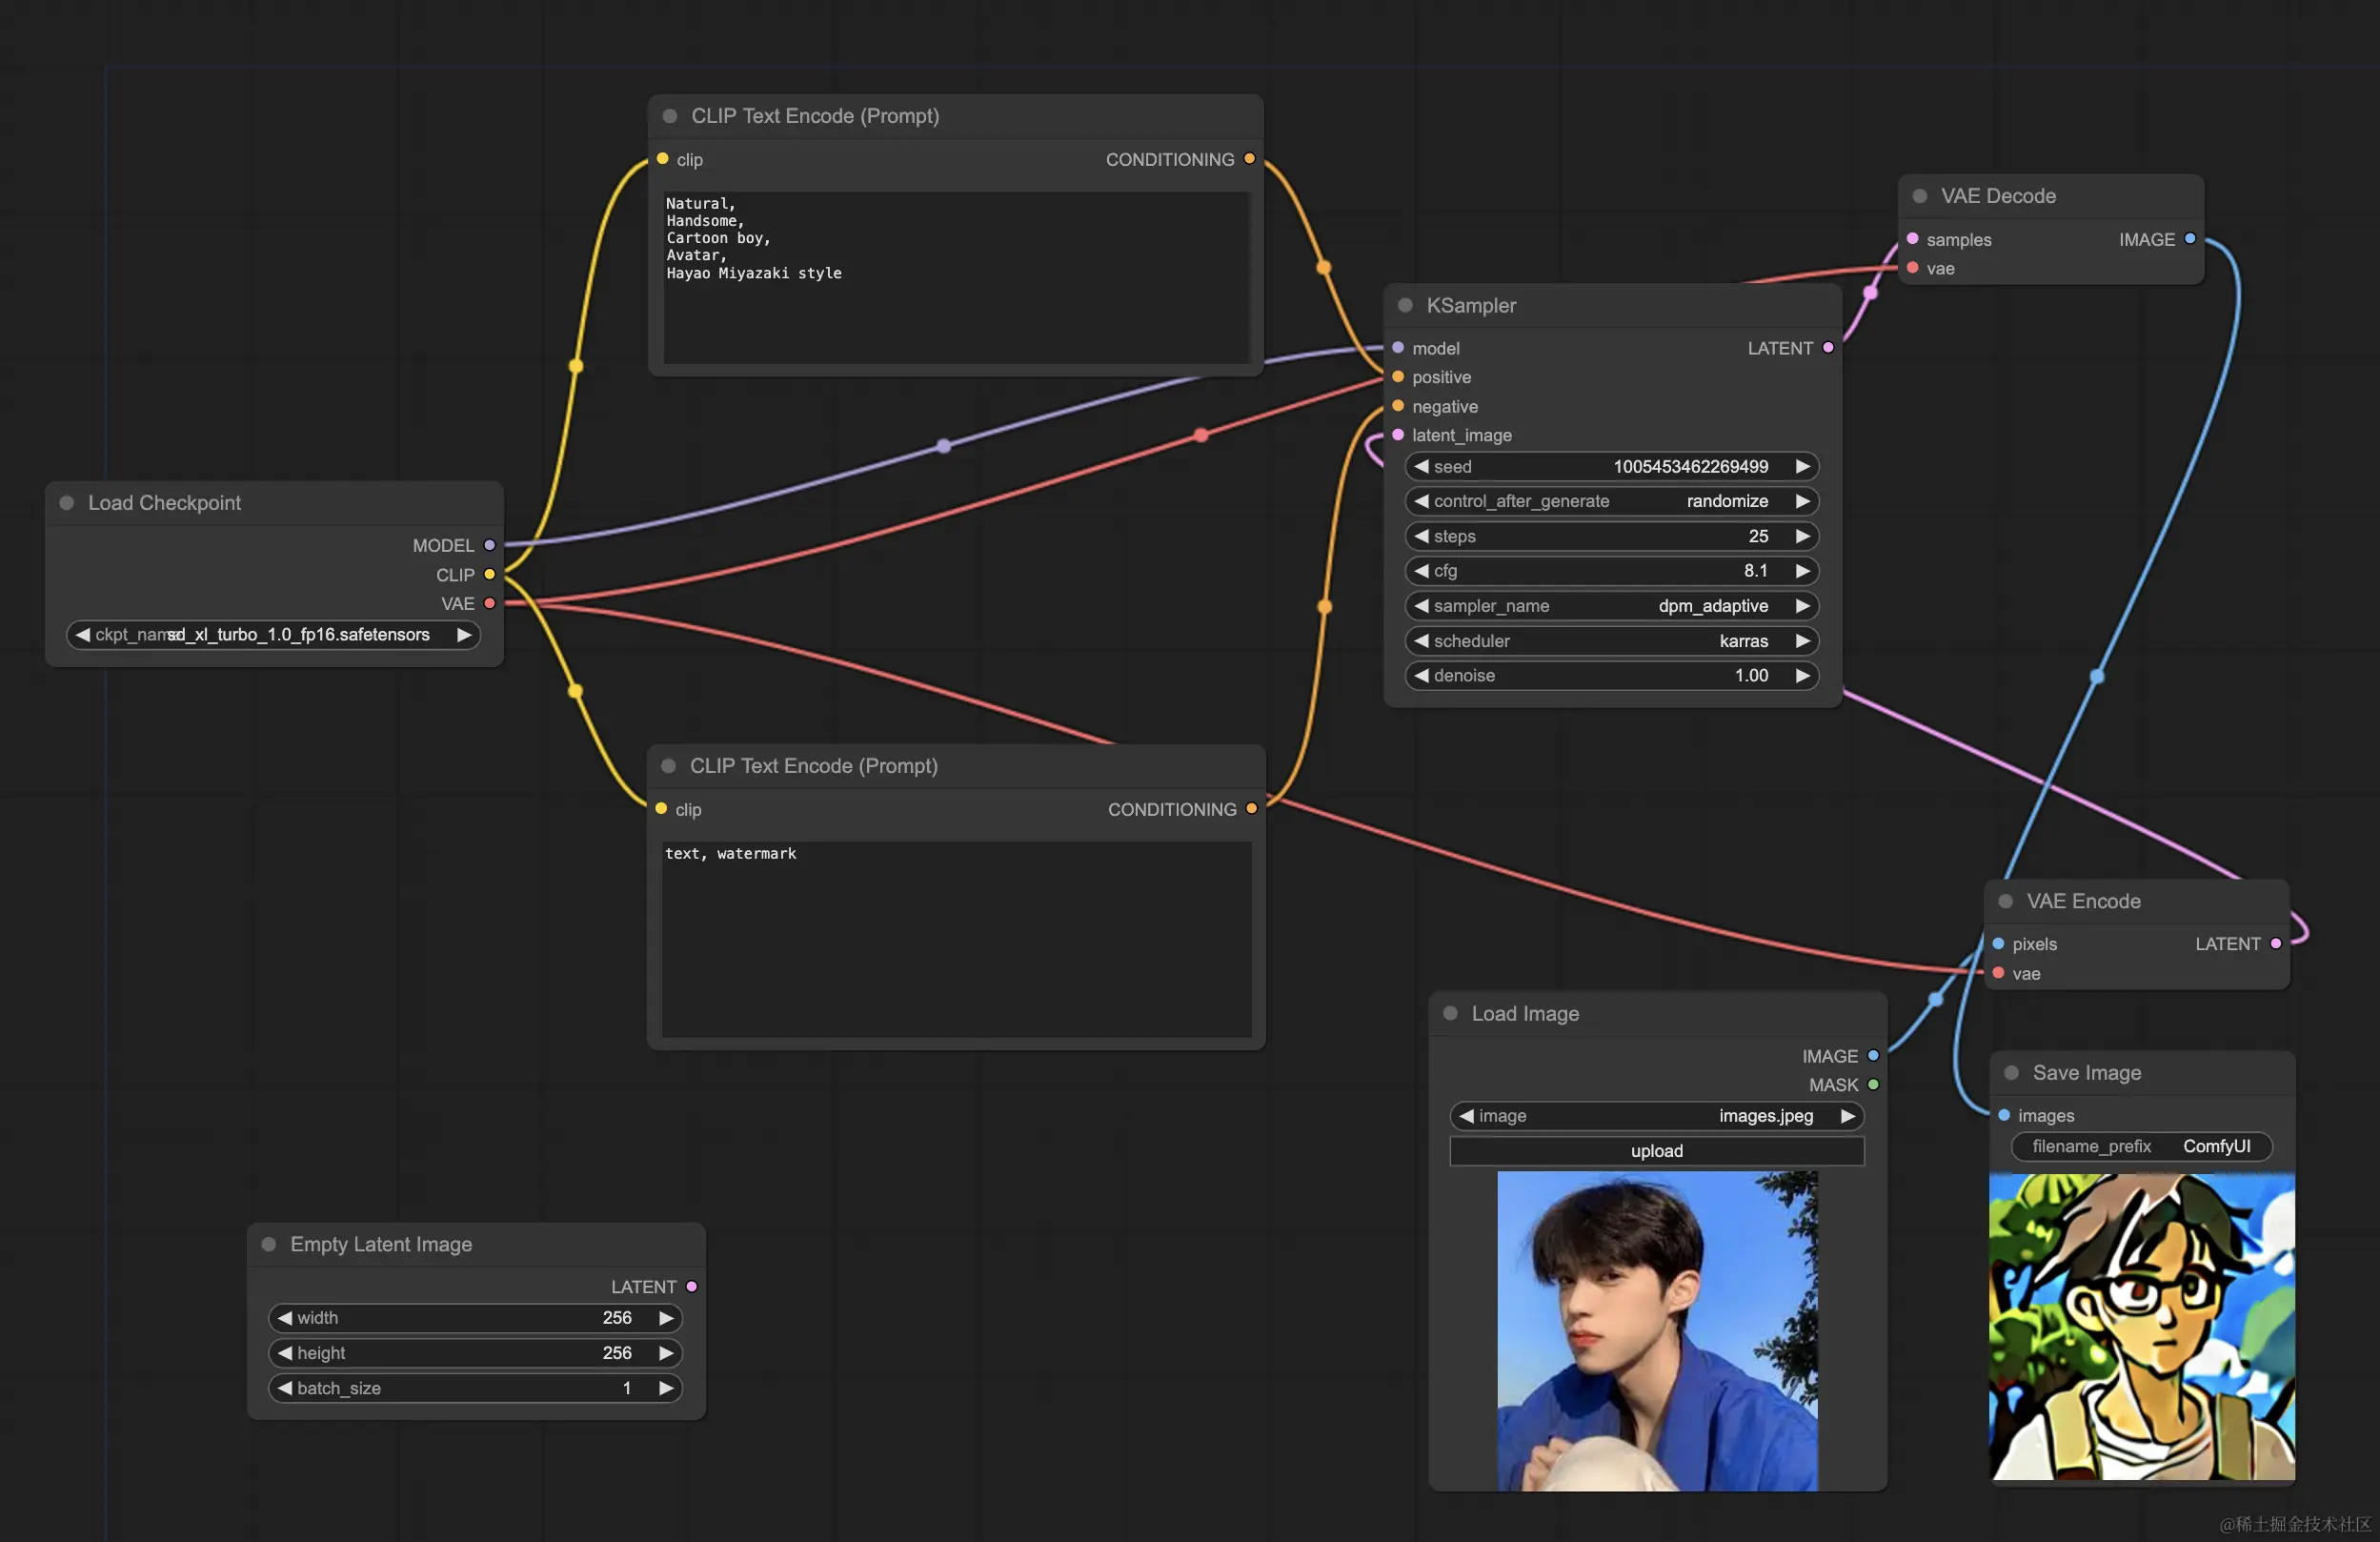Click the VAE output socket on Load Checkpoint

490,603
